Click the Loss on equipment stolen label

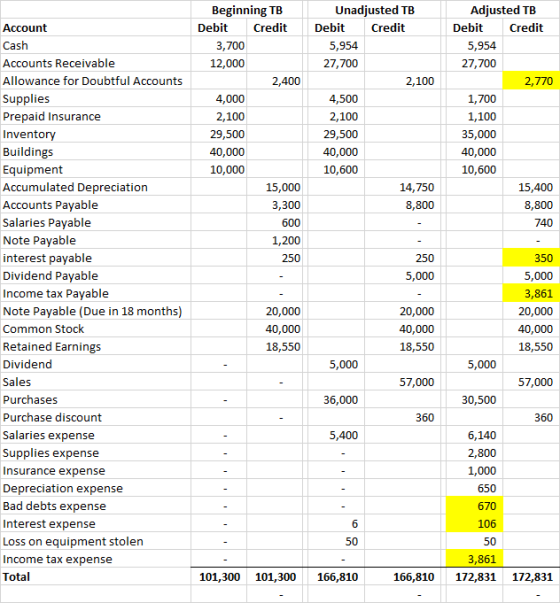73,541
